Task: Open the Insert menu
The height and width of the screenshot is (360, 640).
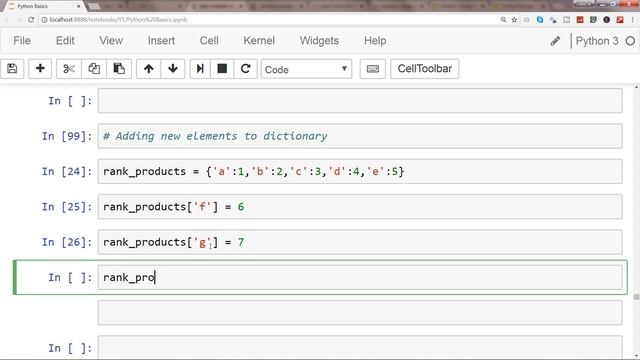Action: point(161,41)
